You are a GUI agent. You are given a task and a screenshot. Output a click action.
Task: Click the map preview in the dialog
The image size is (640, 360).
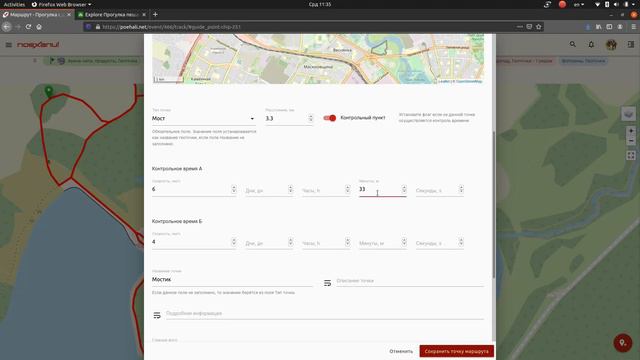tap(318, 59)
